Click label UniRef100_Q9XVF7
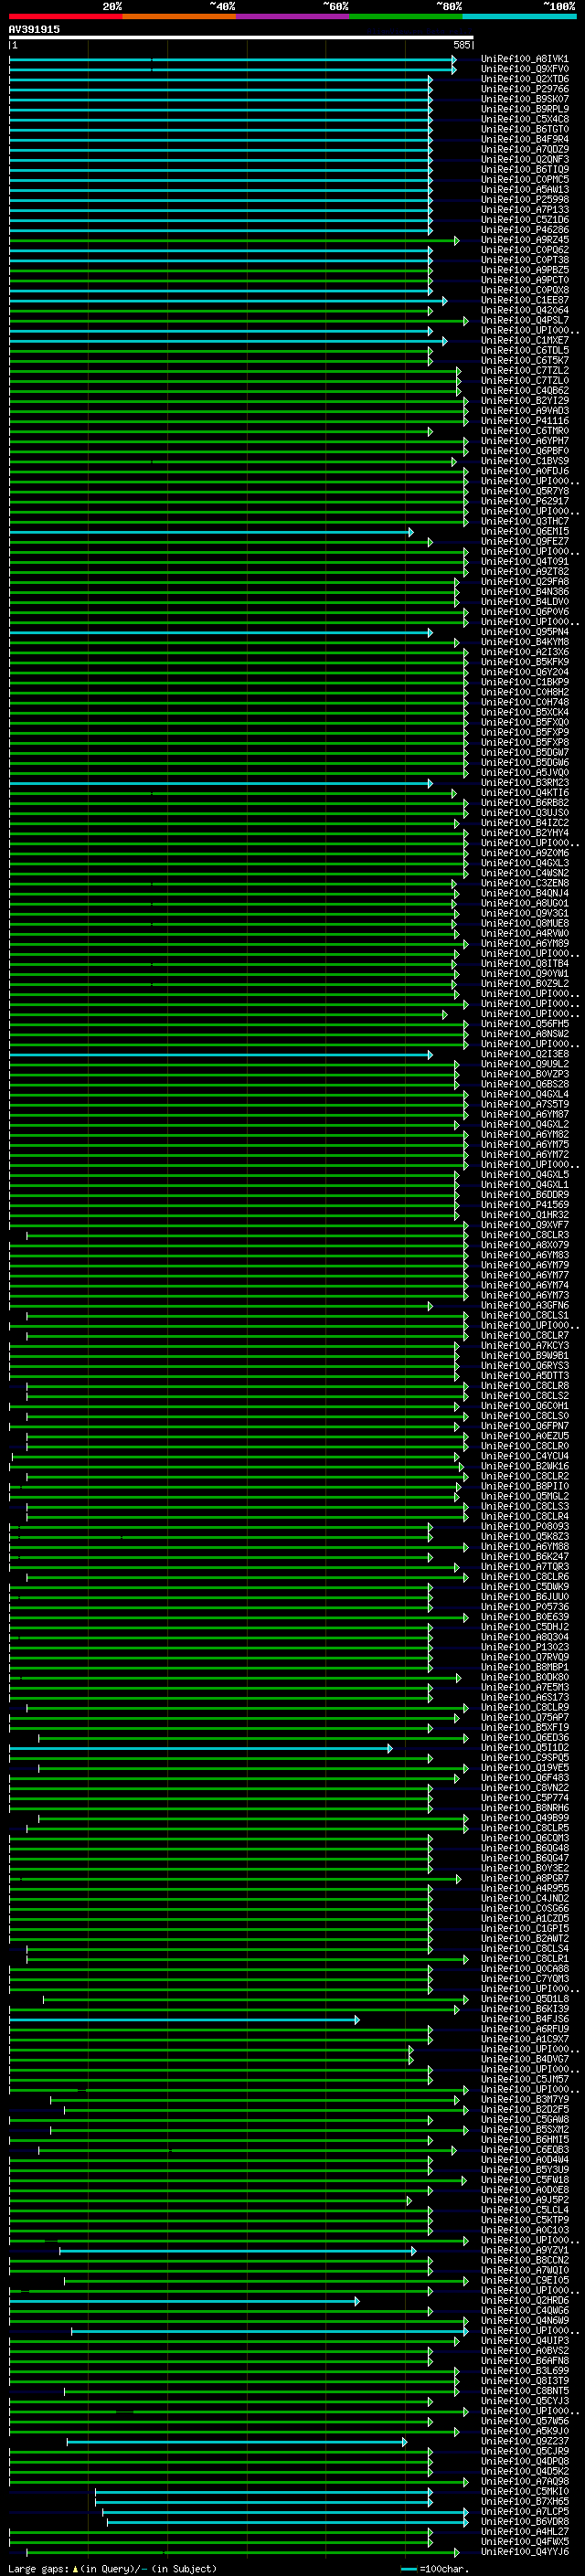The image size is (585, 2576). (x=524, y=1225)
